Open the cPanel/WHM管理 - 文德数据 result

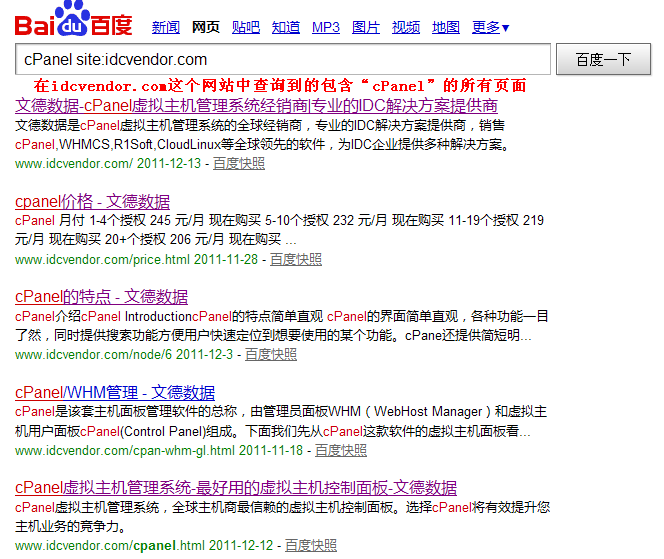(115, 392)
